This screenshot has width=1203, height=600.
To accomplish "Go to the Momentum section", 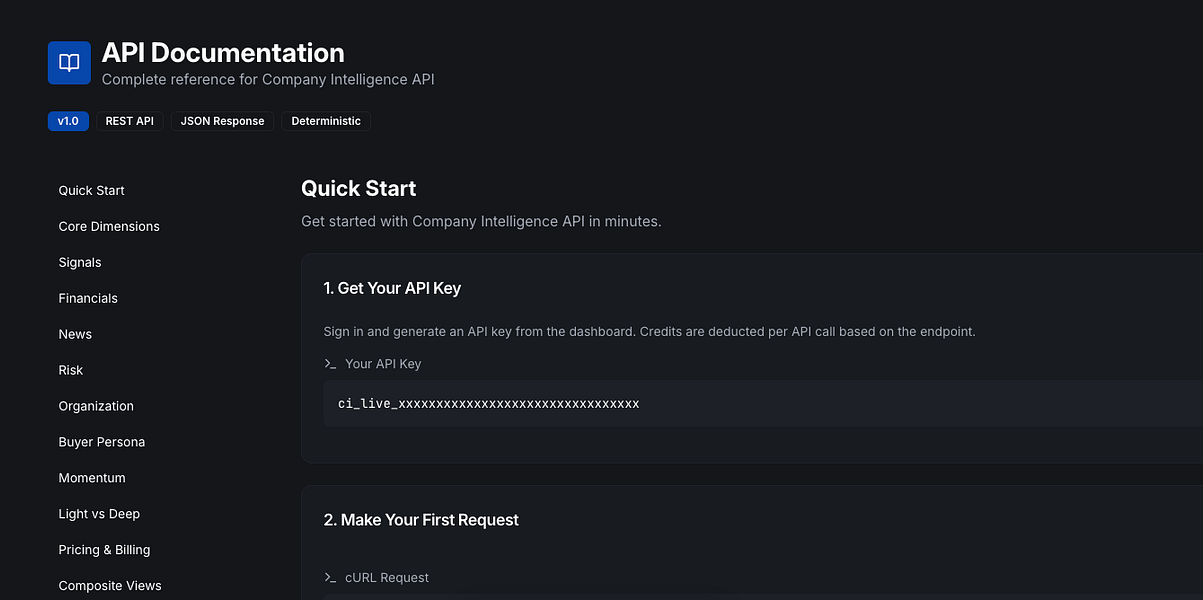I will coord(92,479).
